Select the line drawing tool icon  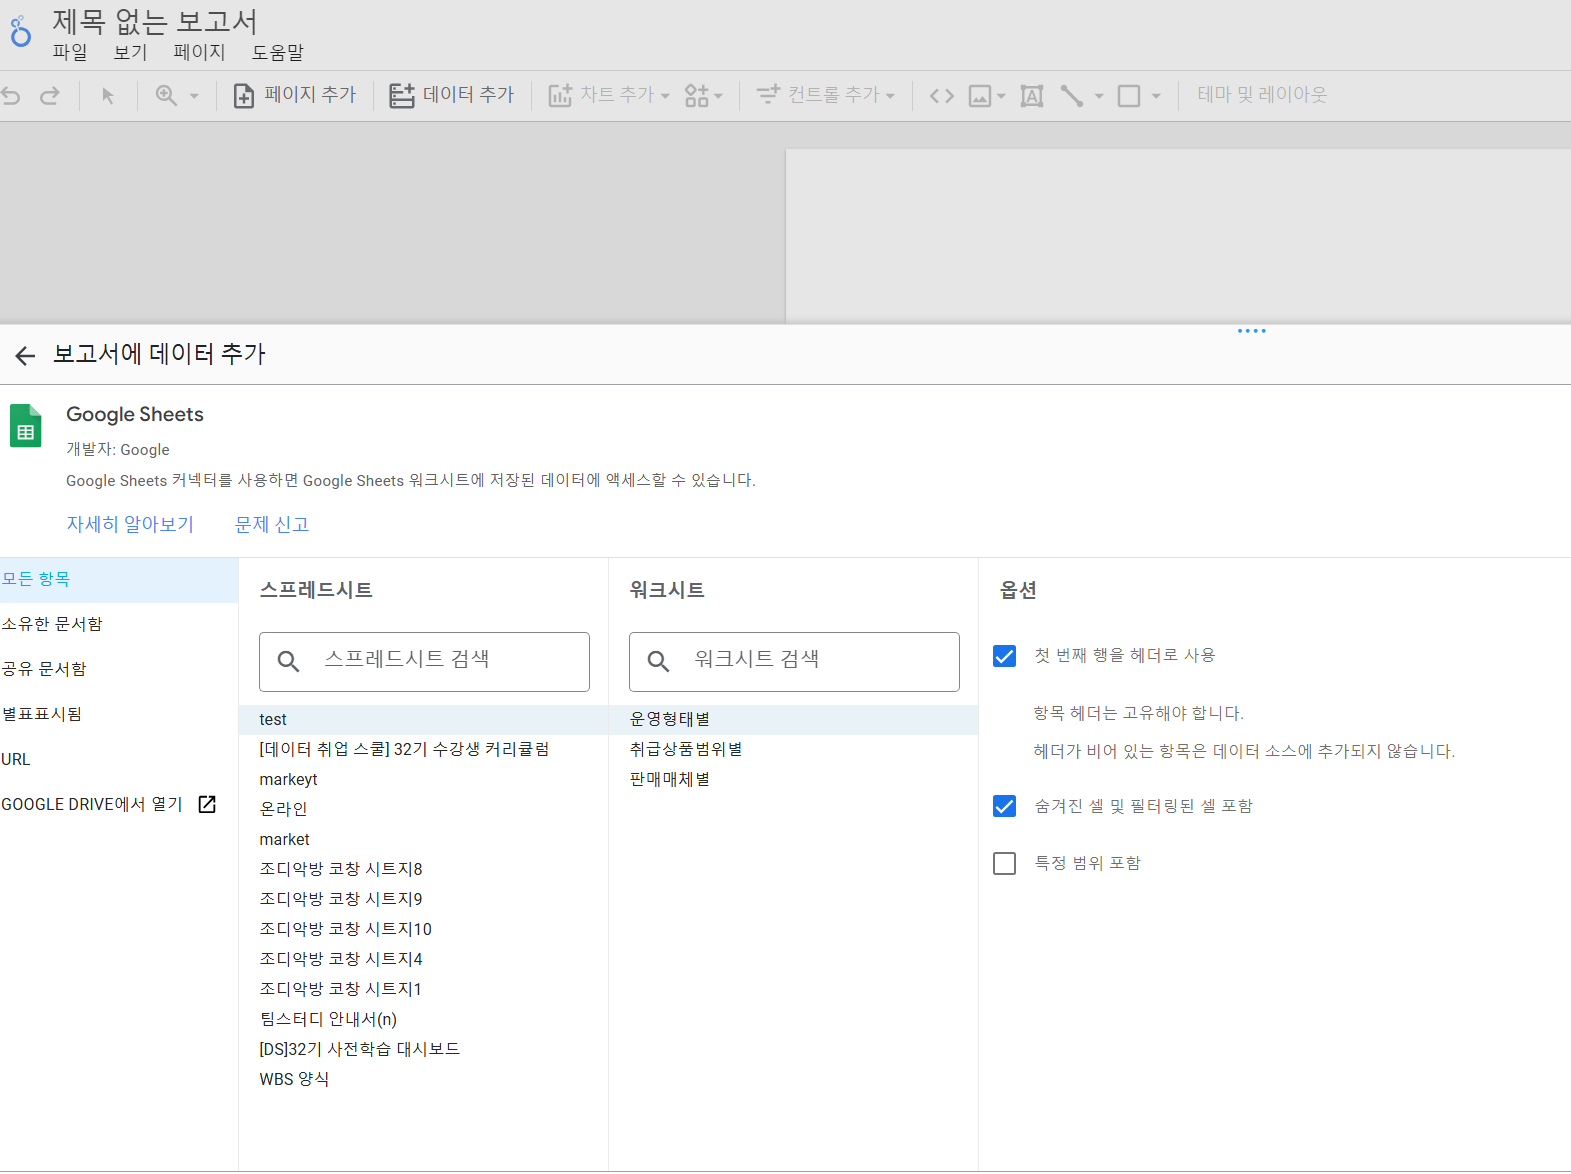click(1072, 96)
